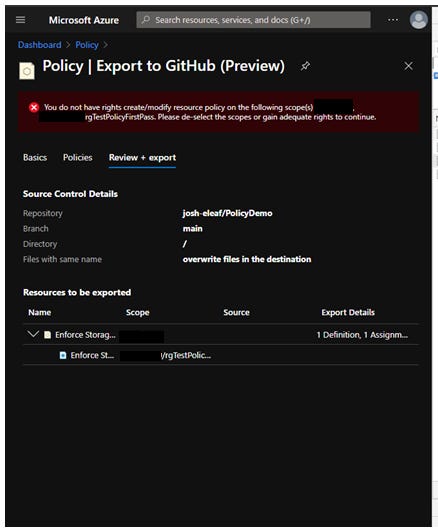Select the Enforce Storag... policy row
This screenshot has height=529, width=438.
[221, 334]
